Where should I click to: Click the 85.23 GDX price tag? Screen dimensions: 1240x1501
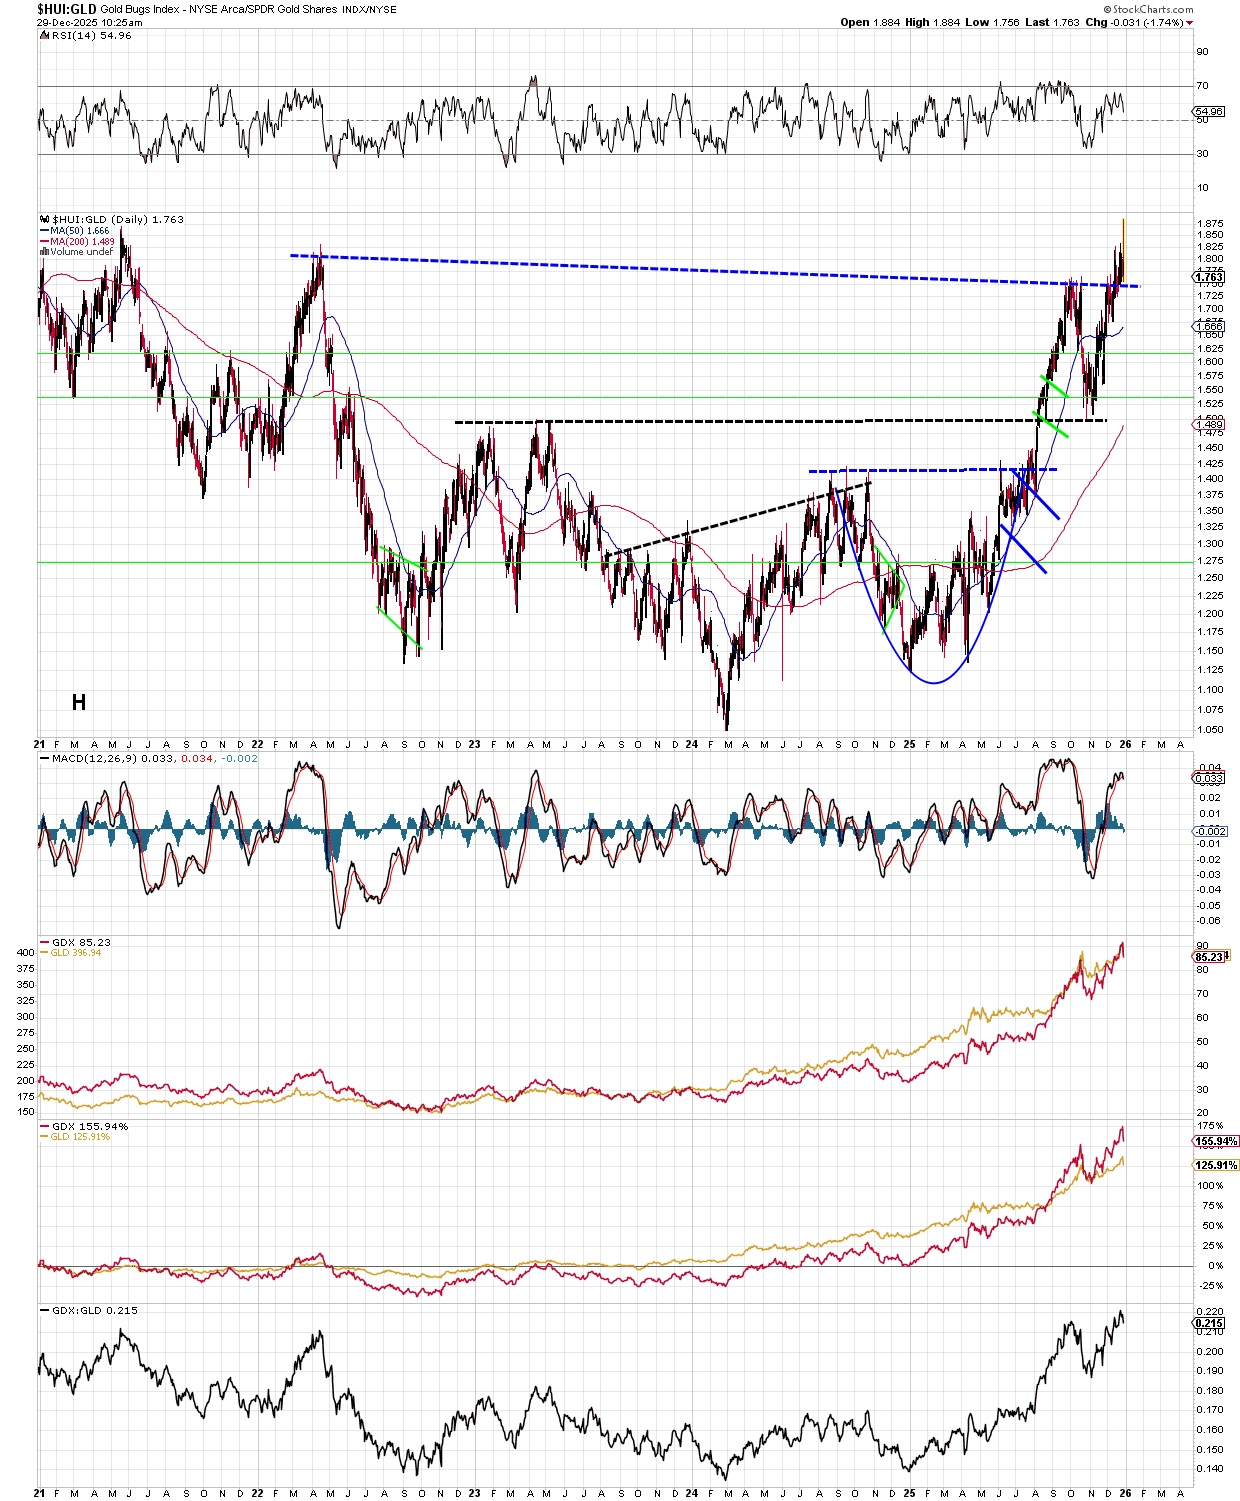(1209, 957)
